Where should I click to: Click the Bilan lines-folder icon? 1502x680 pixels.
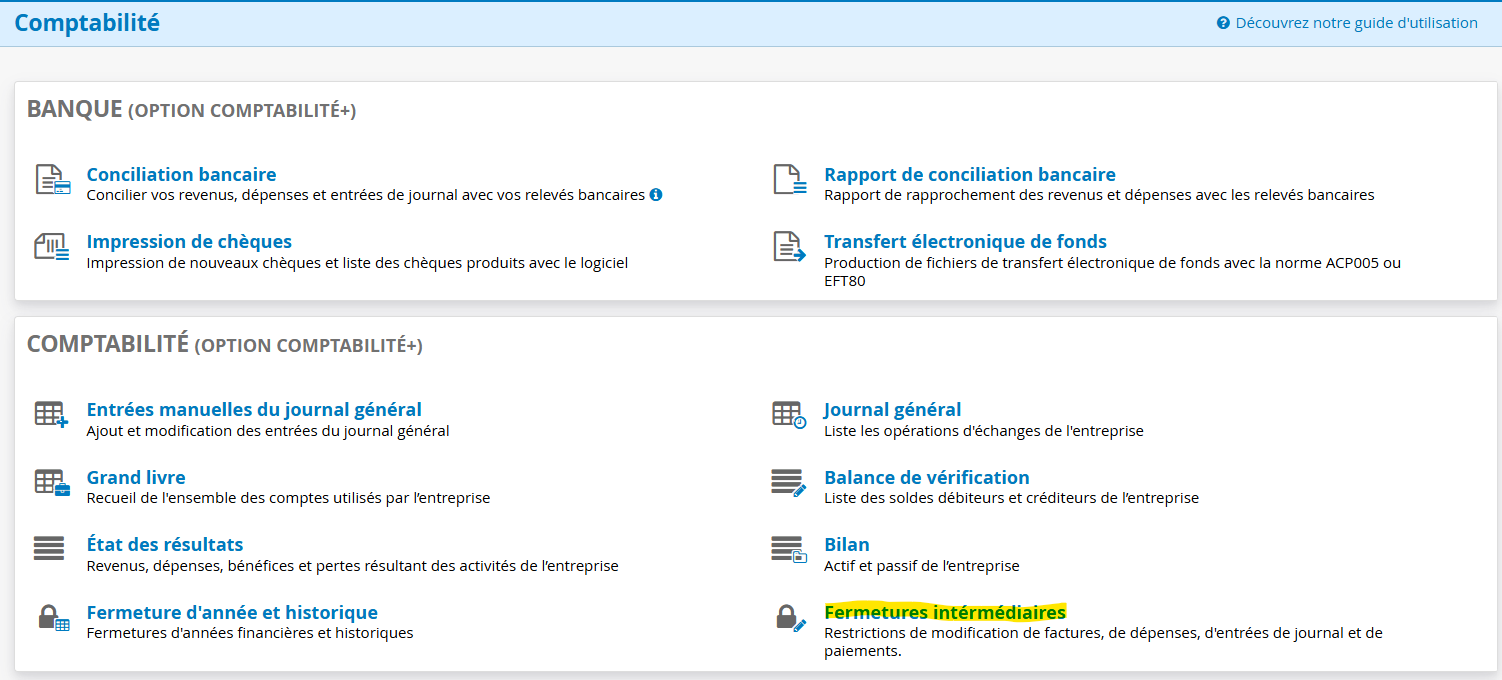click(x=789, y=549)
